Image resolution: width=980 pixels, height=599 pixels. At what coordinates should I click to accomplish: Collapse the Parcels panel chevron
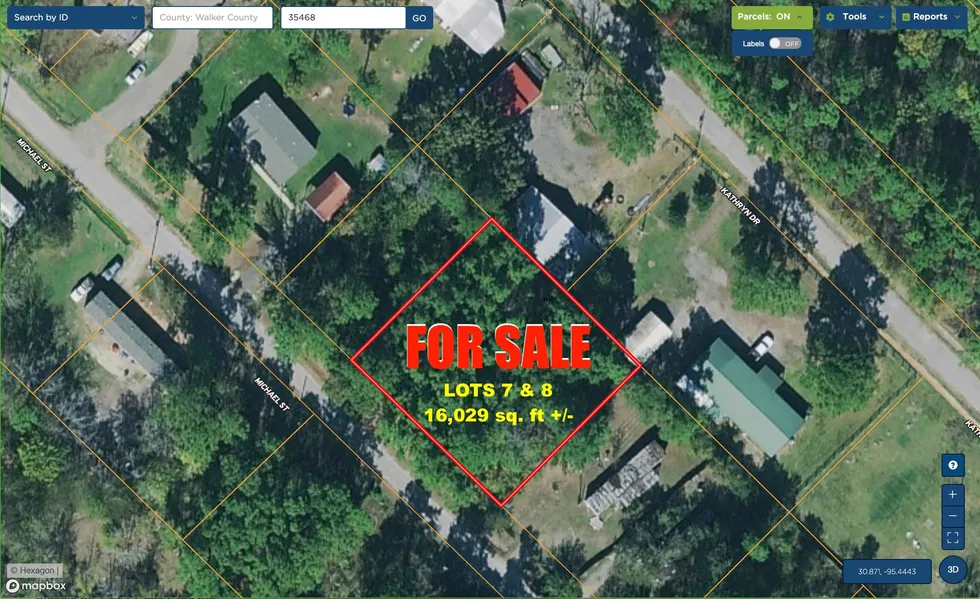pos(799,17)
